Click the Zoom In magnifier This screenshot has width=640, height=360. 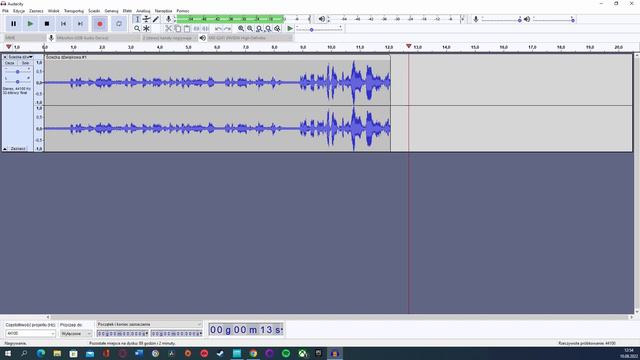pyautogui.click(x=241, y=29)
